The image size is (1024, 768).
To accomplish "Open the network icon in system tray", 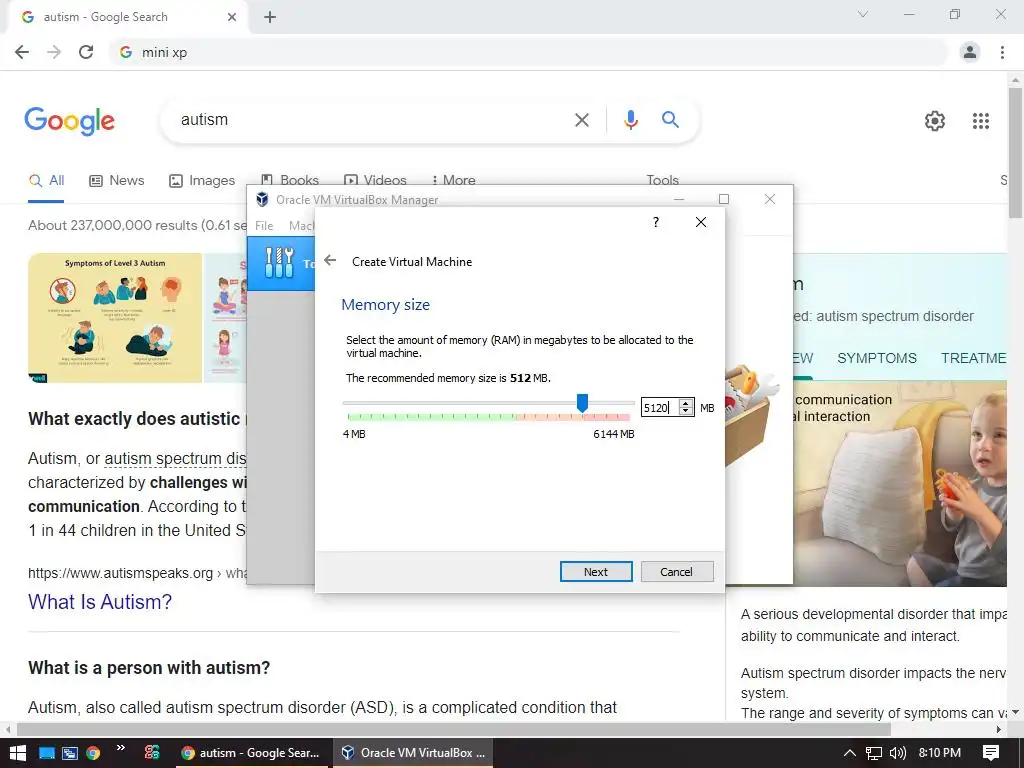I will [x=874, y=753].
